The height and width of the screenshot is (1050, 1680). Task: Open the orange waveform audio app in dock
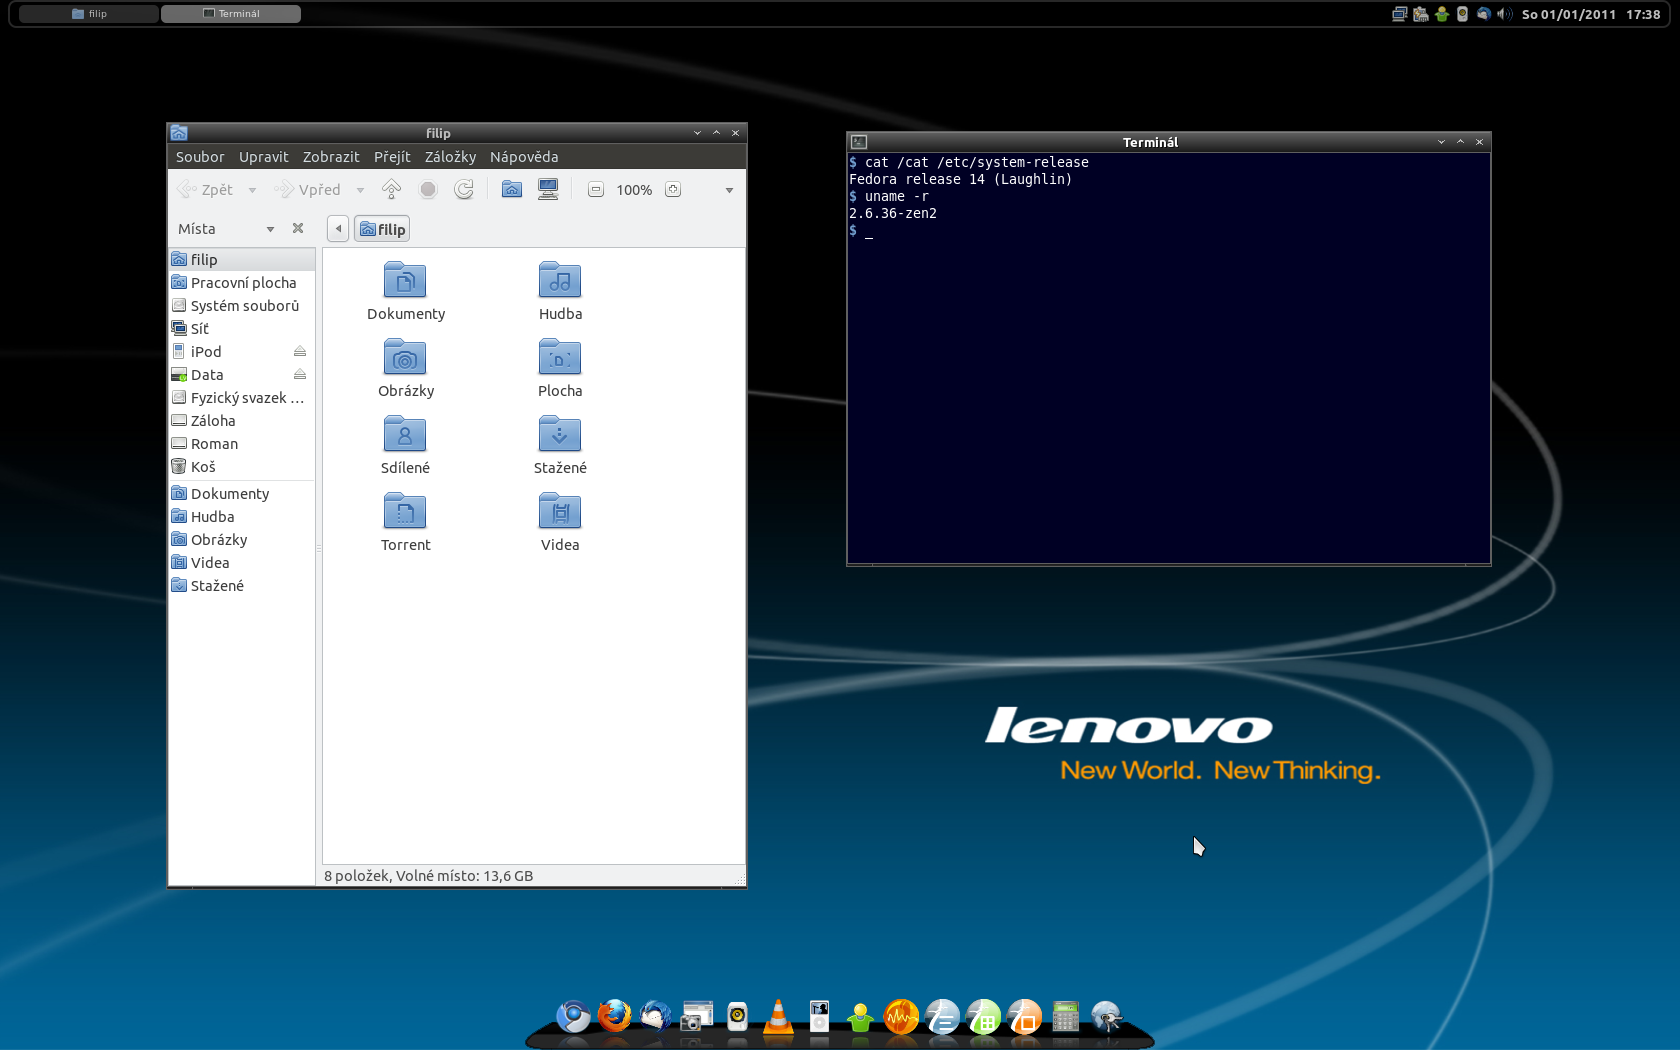(x=901, y=1016)
